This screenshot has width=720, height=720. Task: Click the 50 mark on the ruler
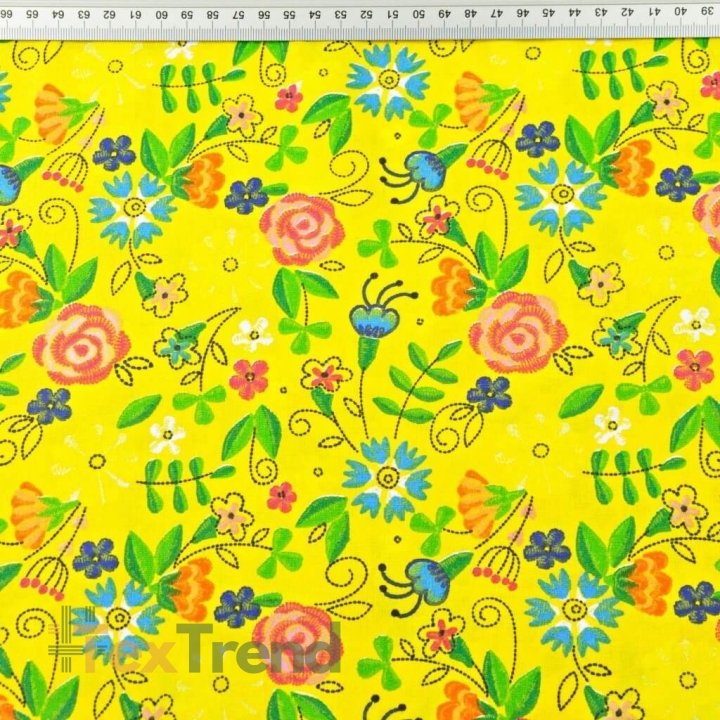(x=418, y=13)
